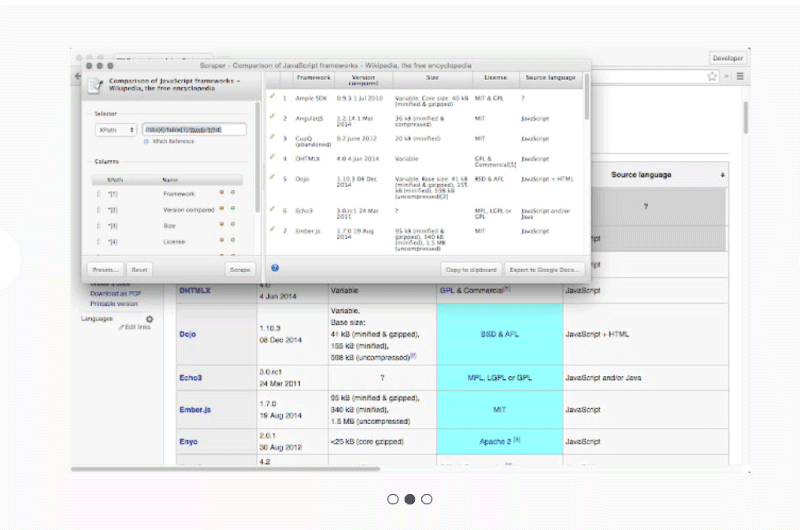Screen dimensions: 800x530
Task: Click the Size column header in results
Action: coord(432,78)
